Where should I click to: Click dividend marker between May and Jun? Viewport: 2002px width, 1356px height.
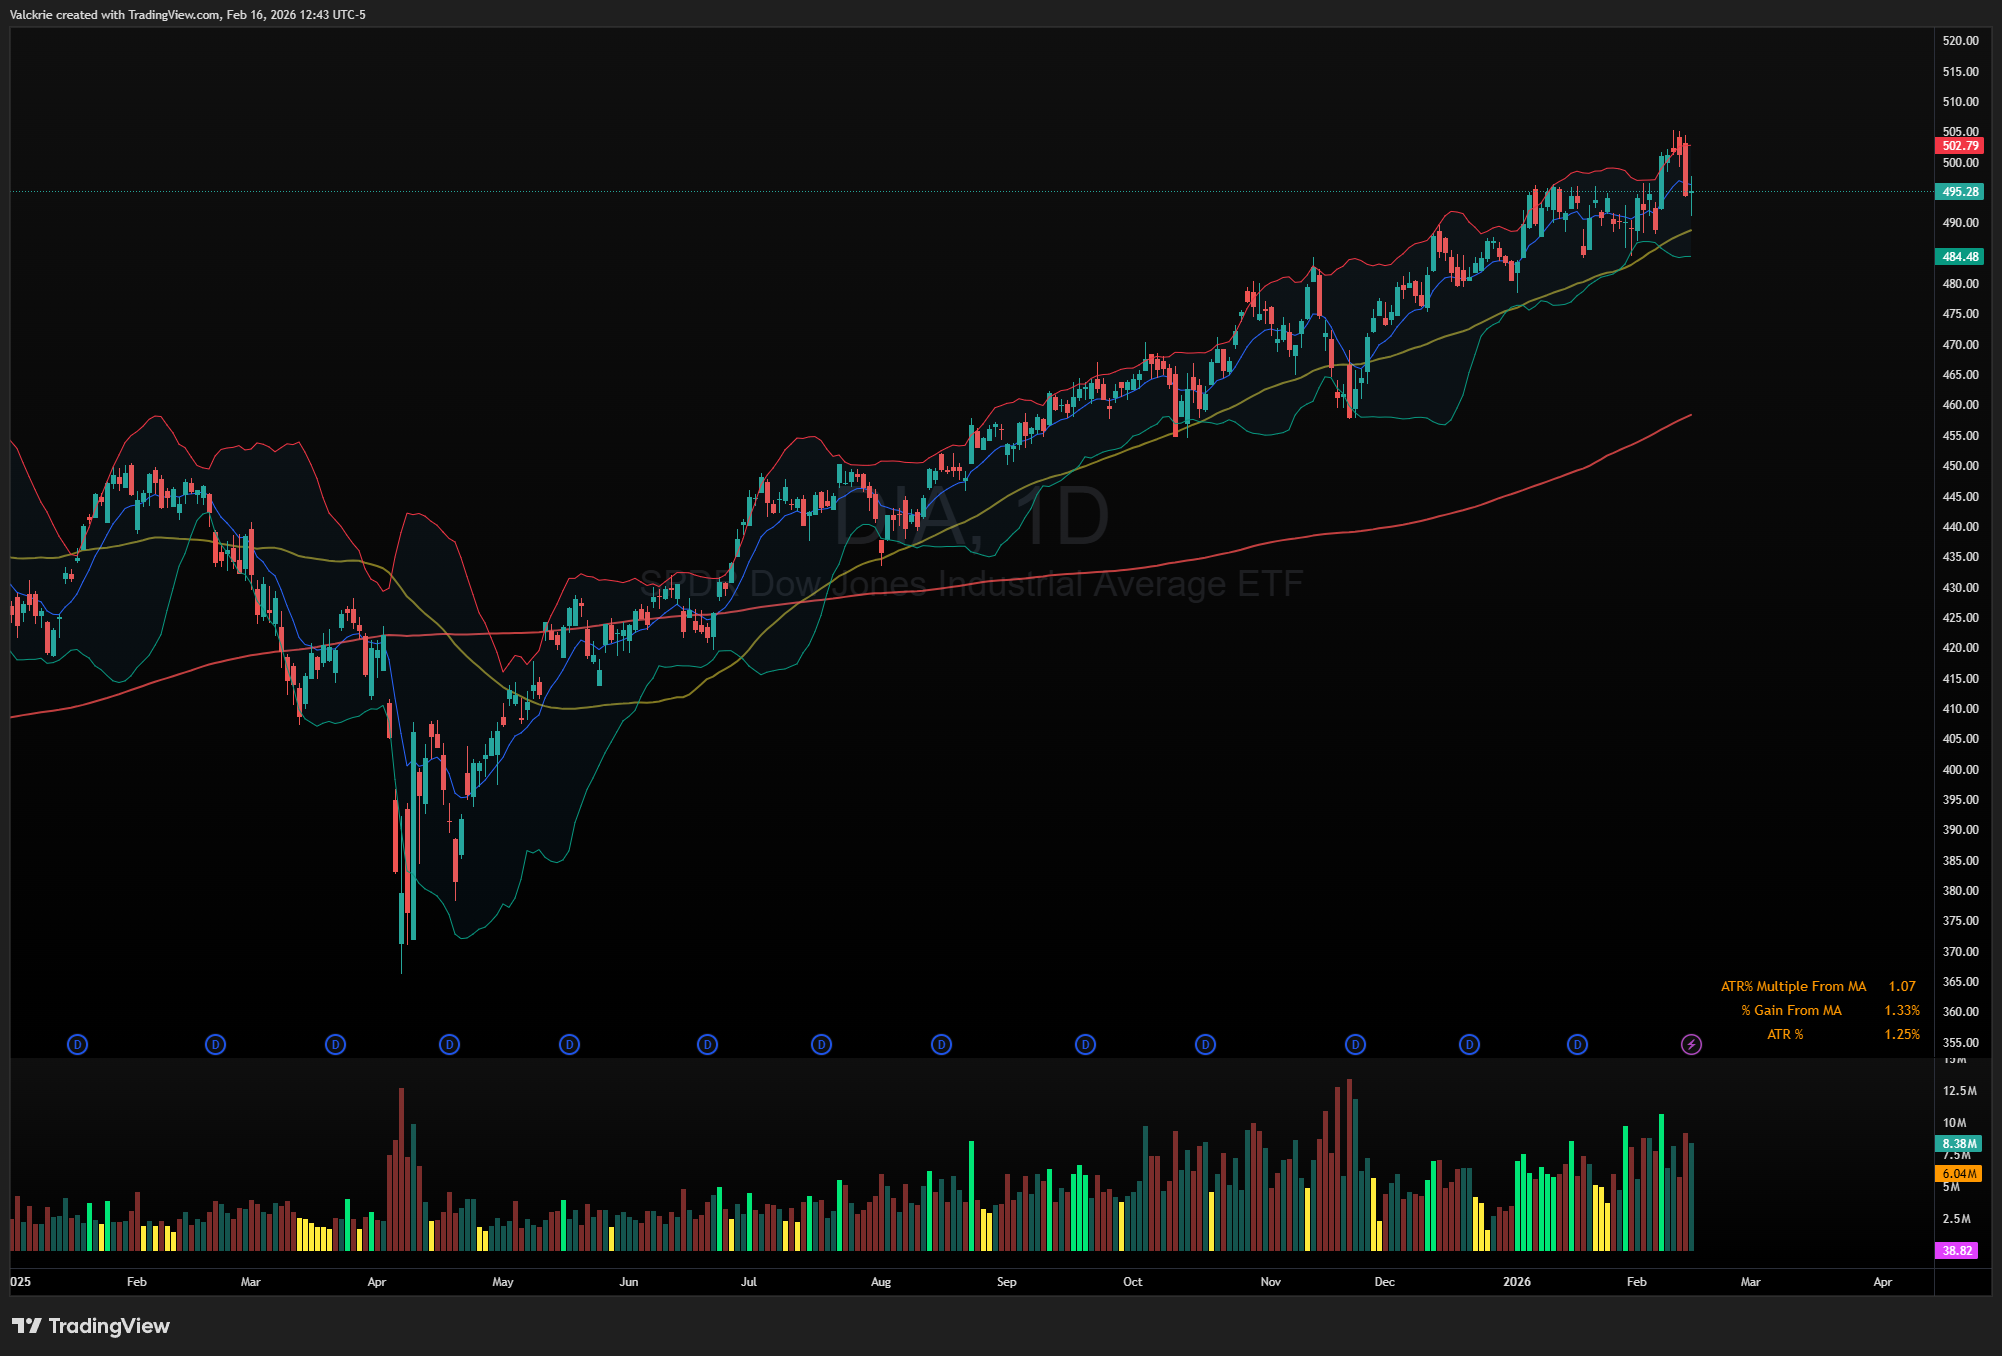tap(569, 1044)
